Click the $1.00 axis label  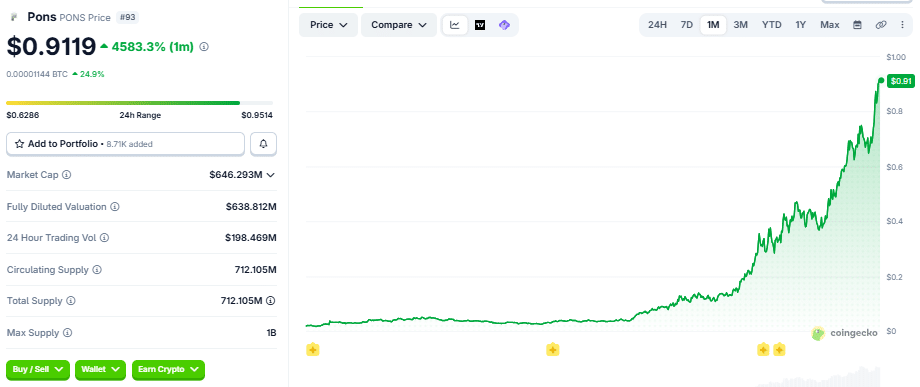(x=897, y=57)
